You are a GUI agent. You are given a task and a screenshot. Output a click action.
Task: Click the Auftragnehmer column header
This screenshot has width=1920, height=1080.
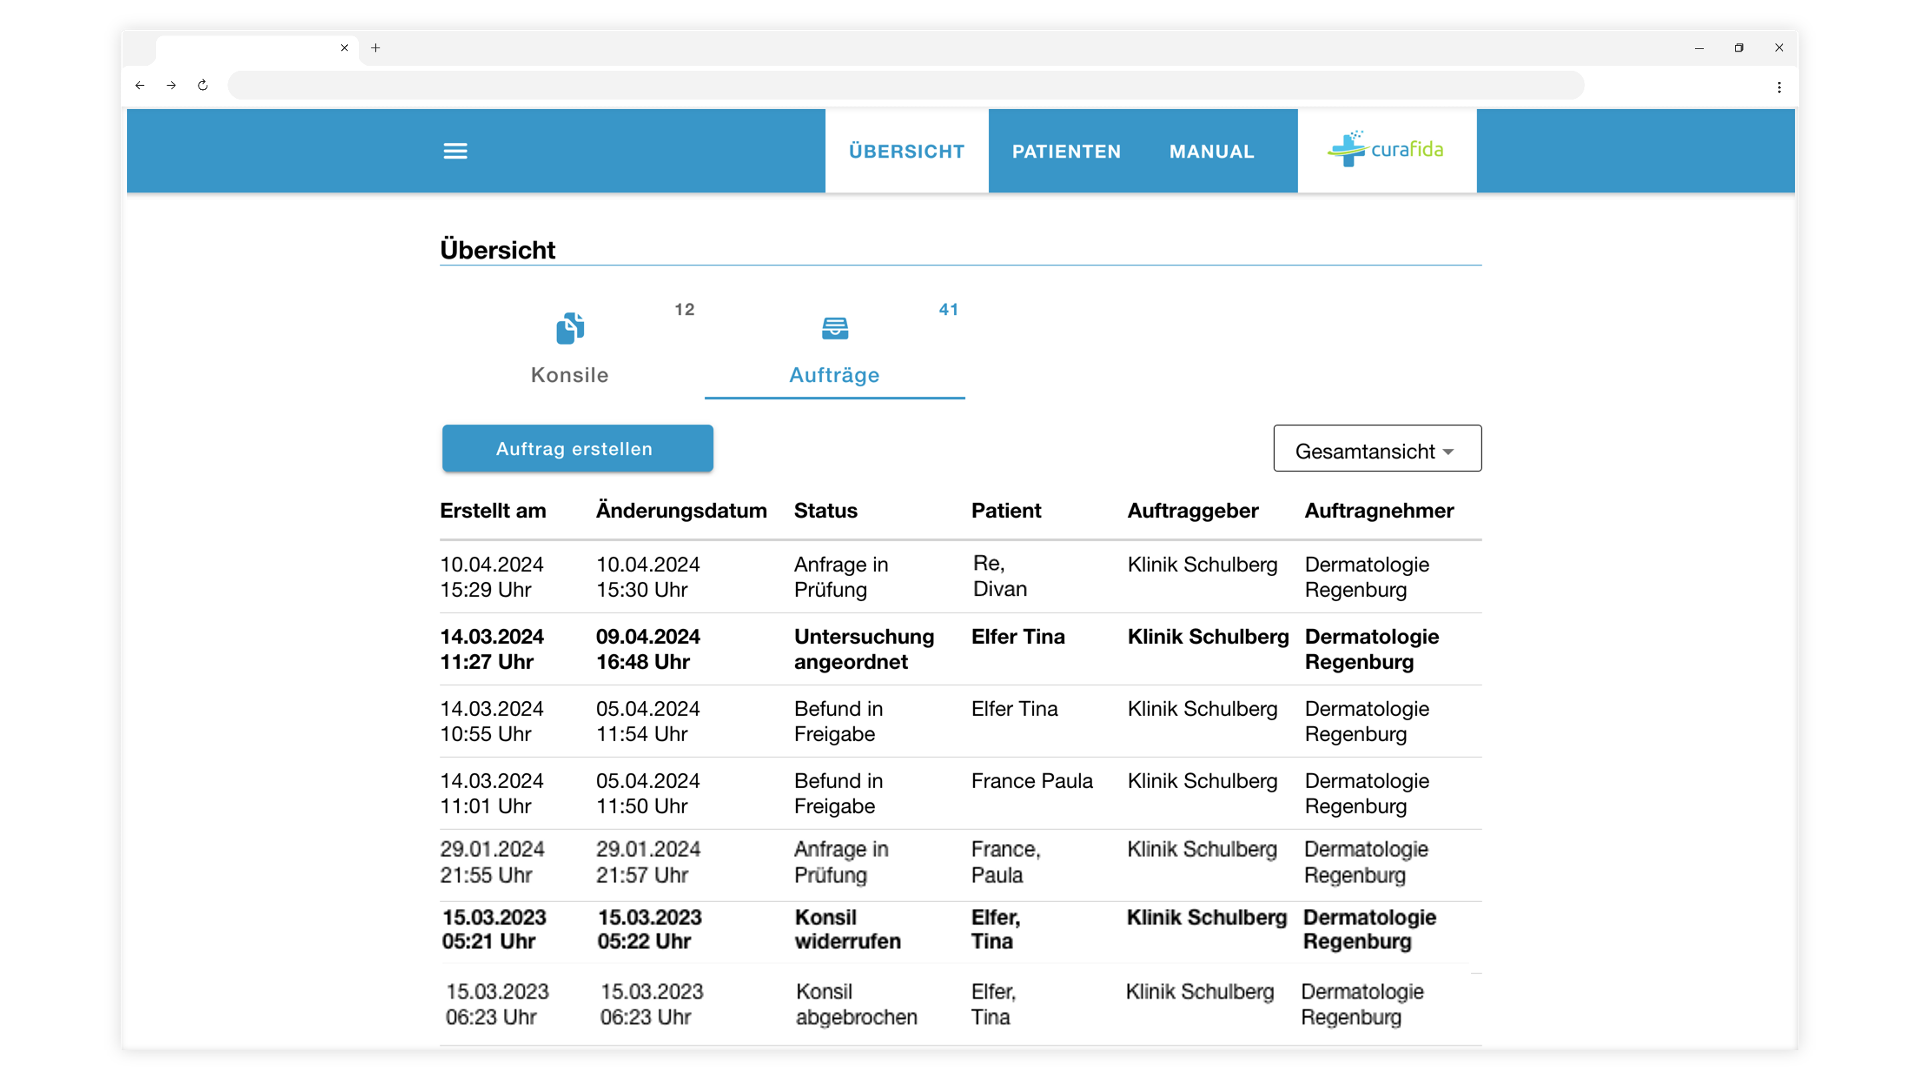click(x=1379, y=511)
